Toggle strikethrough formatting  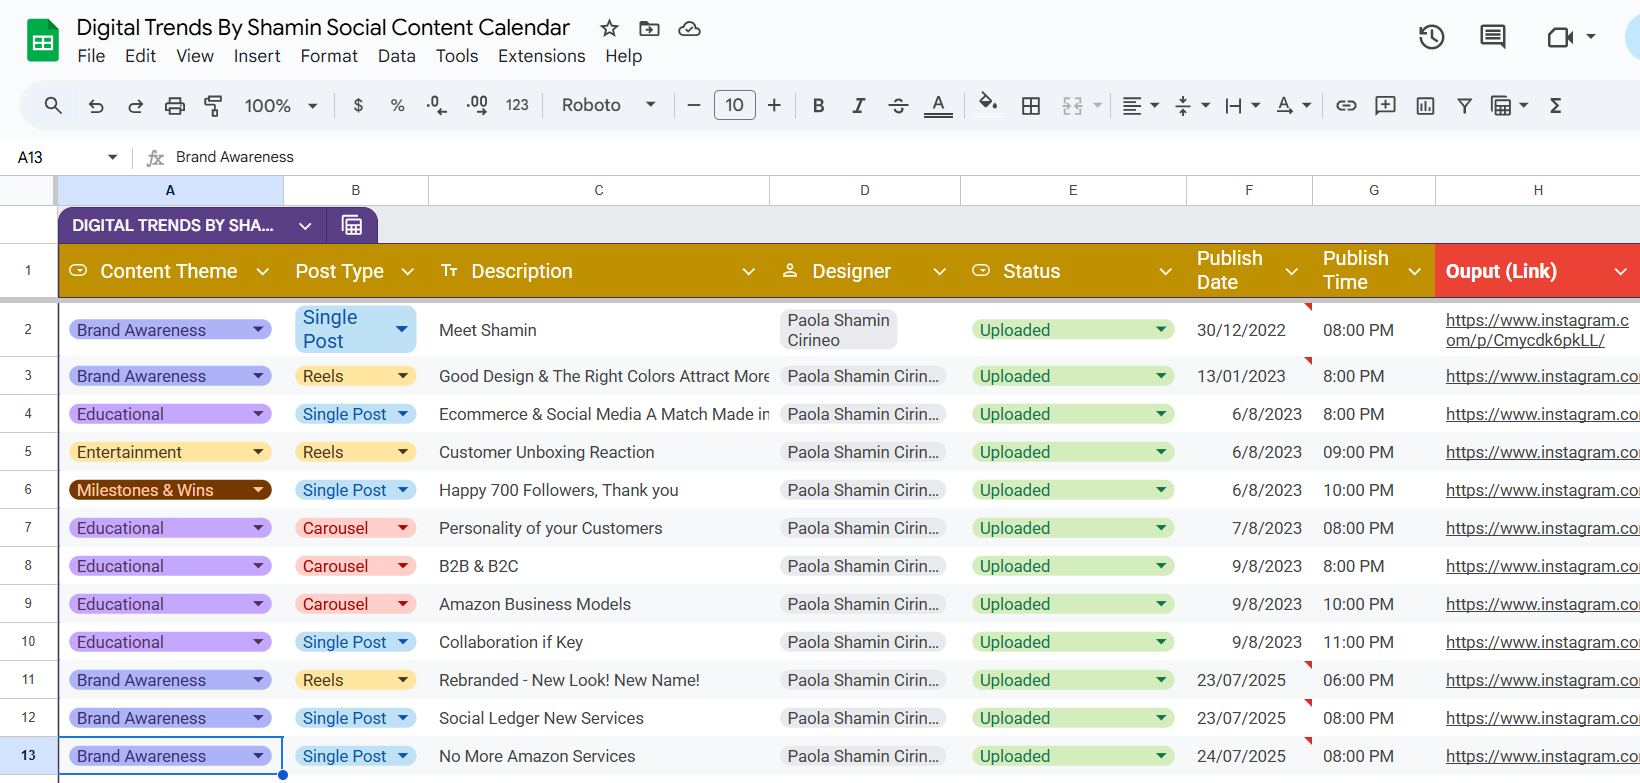click(898, 105)
